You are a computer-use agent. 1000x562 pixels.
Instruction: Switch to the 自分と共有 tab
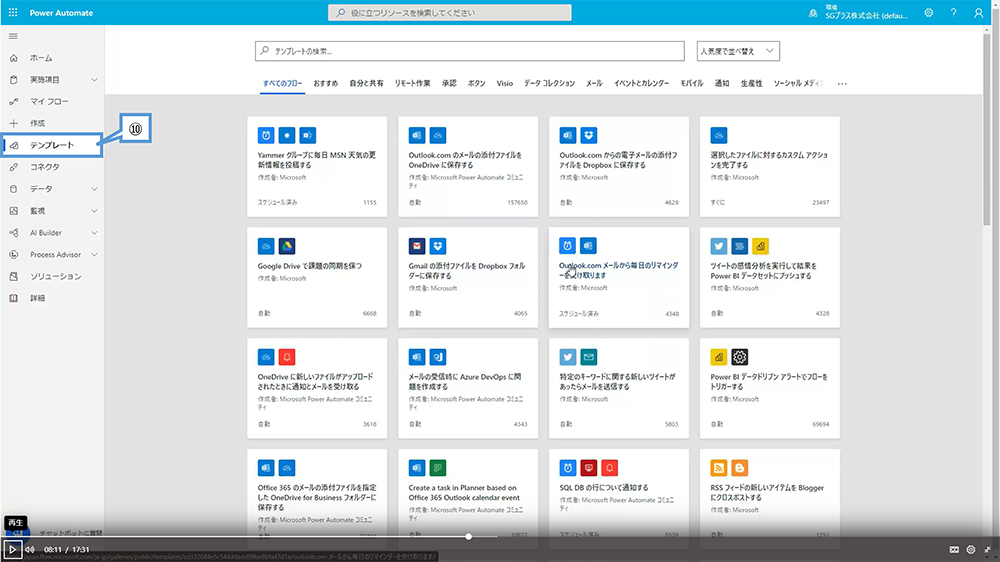pos(366,84)
